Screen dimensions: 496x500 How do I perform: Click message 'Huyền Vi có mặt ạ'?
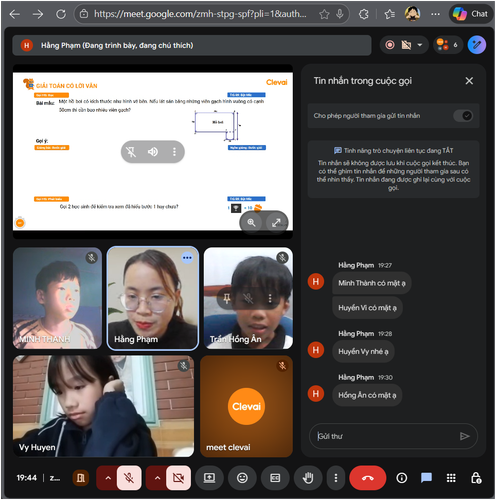pyautogui.click(x=367, y=308)
